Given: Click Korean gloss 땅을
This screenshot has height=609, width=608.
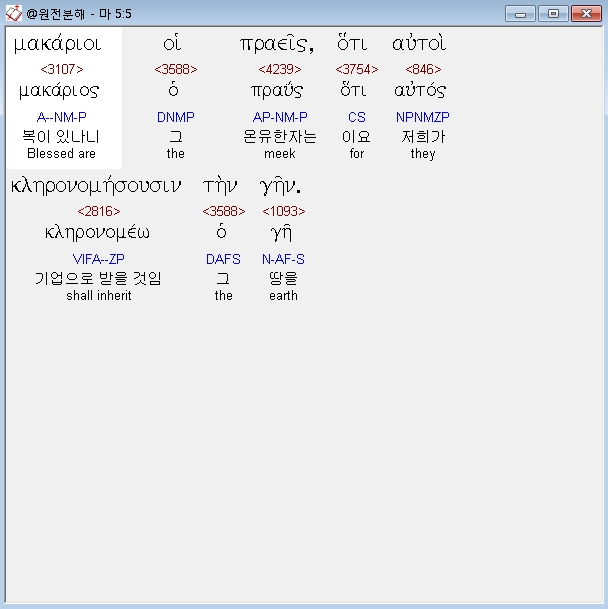Looking at the screenshot, I should coord(283,278).
